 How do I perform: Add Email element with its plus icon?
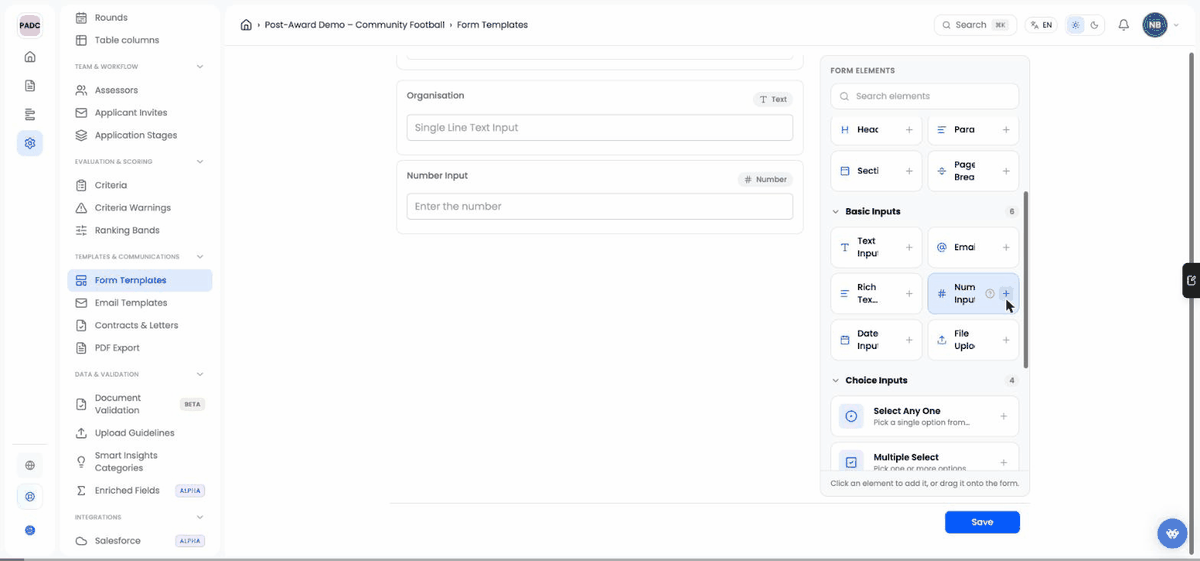tap(1006, 247)
